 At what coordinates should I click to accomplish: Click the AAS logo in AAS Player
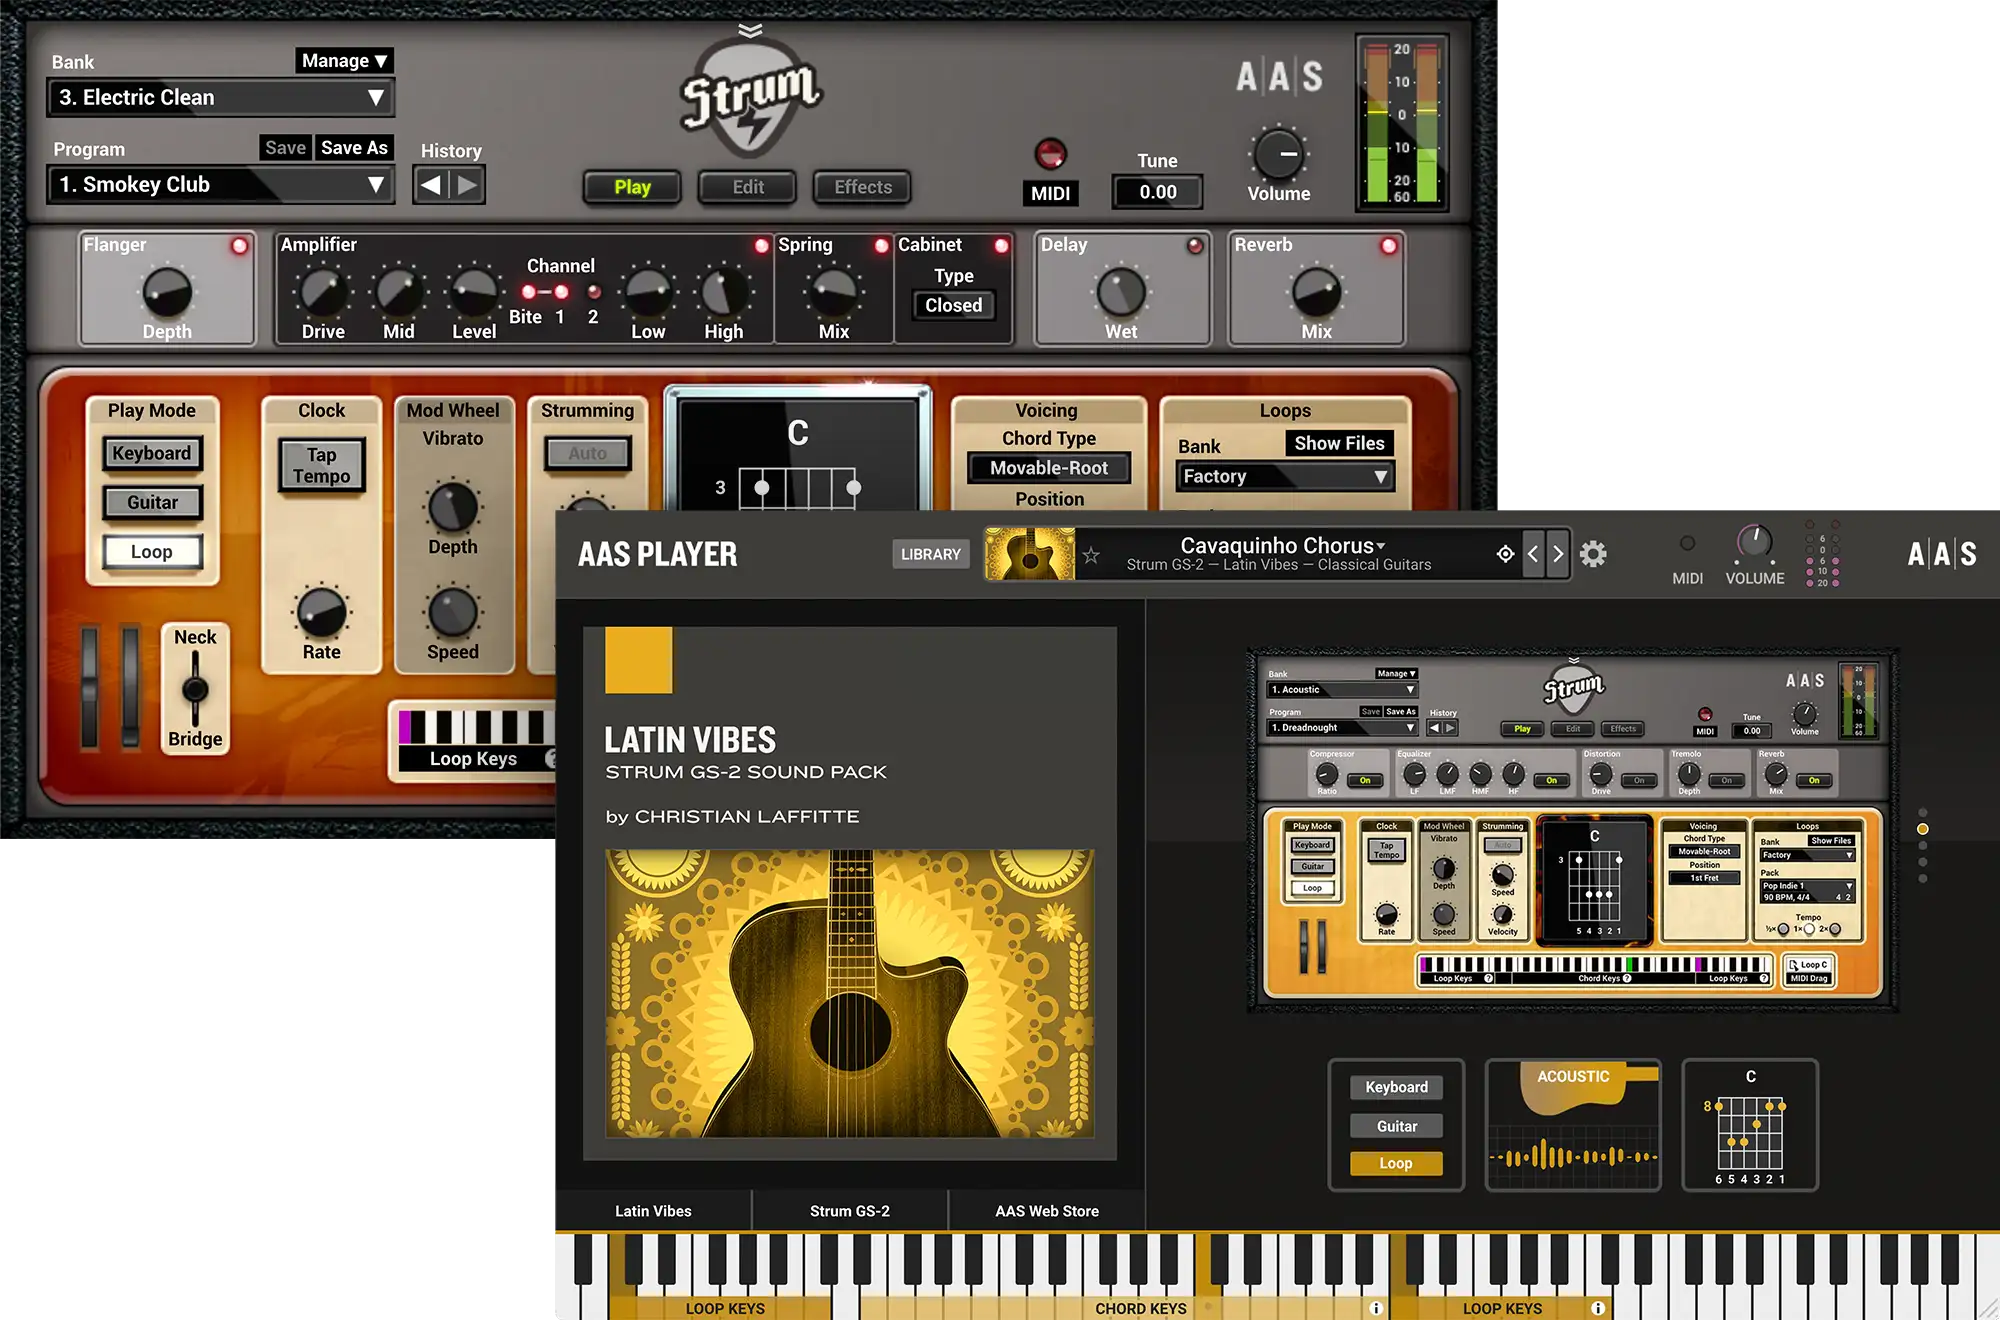tap(1941, 554)
